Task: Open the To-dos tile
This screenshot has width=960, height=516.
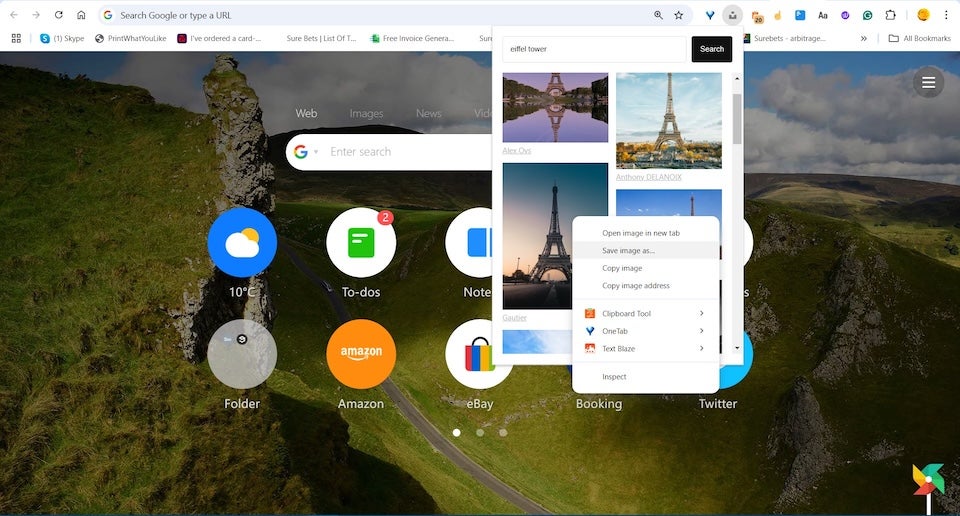Action: (361, 242)
